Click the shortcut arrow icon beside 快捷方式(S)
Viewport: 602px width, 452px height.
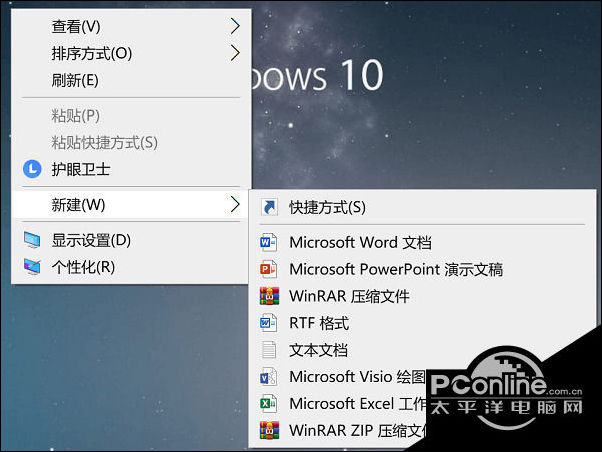click(270, 207)
